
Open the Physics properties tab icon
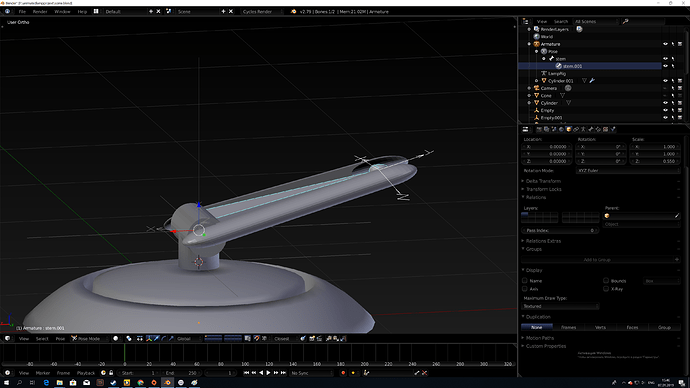click(613, 129)
